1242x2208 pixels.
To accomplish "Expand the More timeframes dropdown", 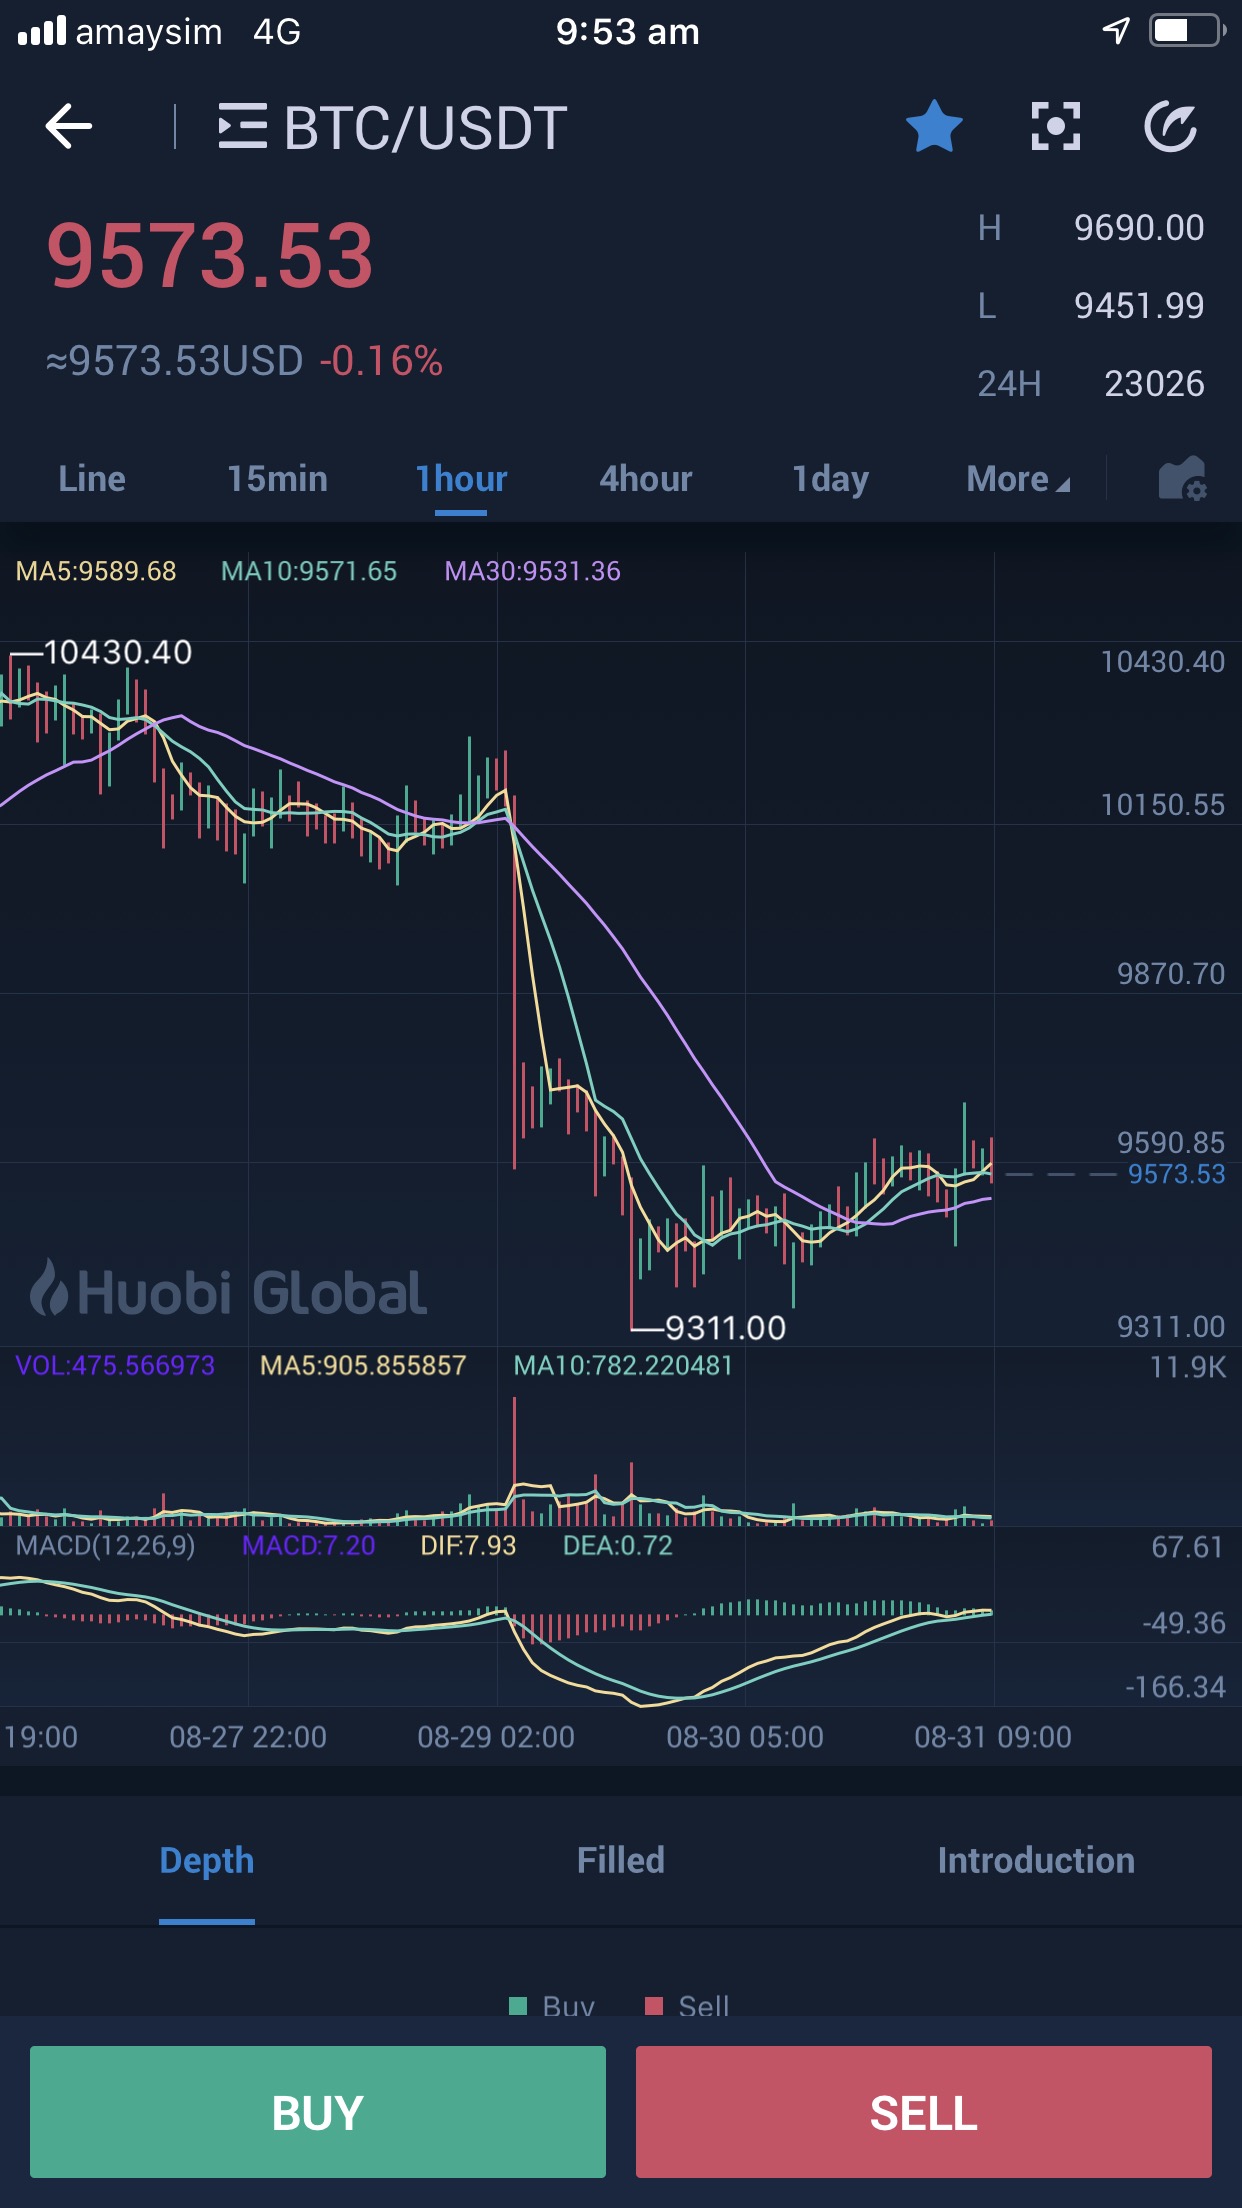I will click(x=1017, y=479).
